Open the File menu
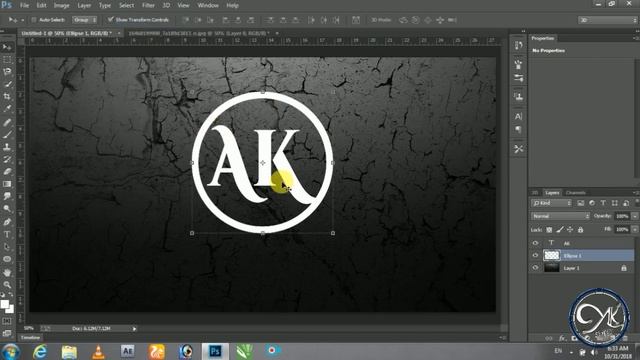Image resolution: width=640 pixels, height=360 pixels. (x=24, y=6)
